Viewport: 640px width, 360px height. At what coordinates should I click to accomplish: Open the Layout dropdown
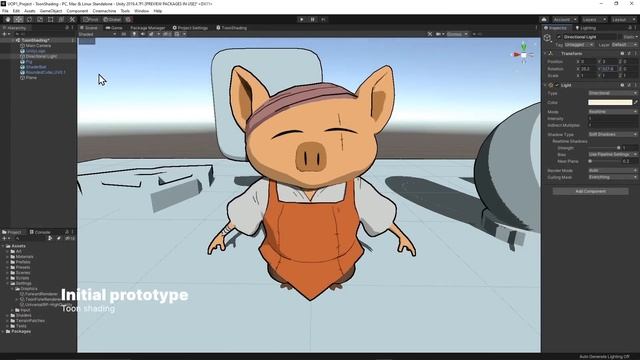(x=623, y=20)
